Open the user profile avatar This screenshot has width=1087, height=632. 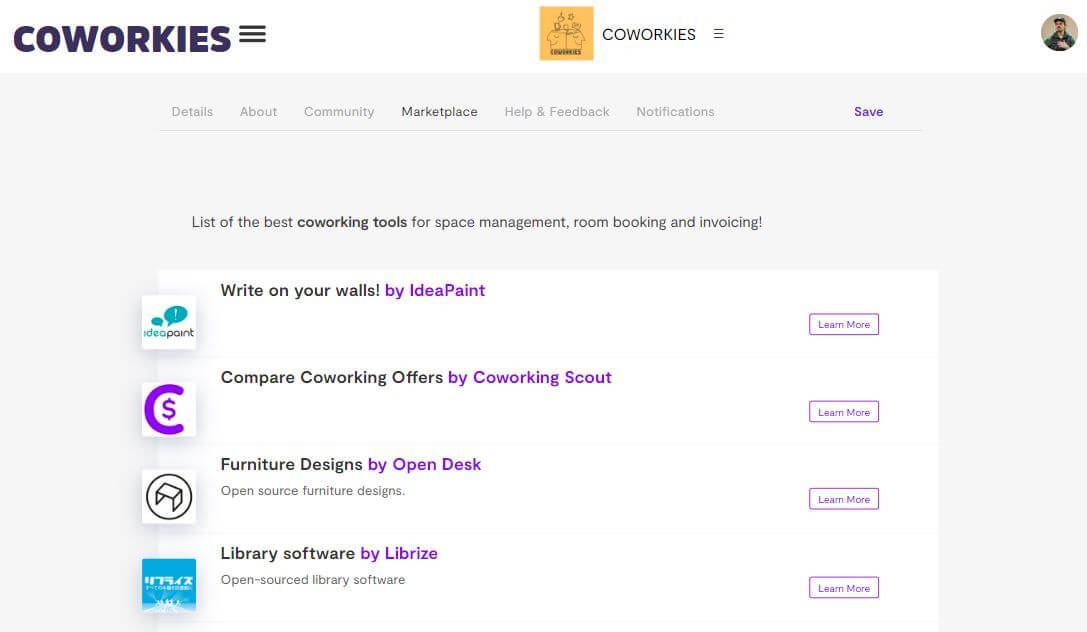(x=1059, y=33)
